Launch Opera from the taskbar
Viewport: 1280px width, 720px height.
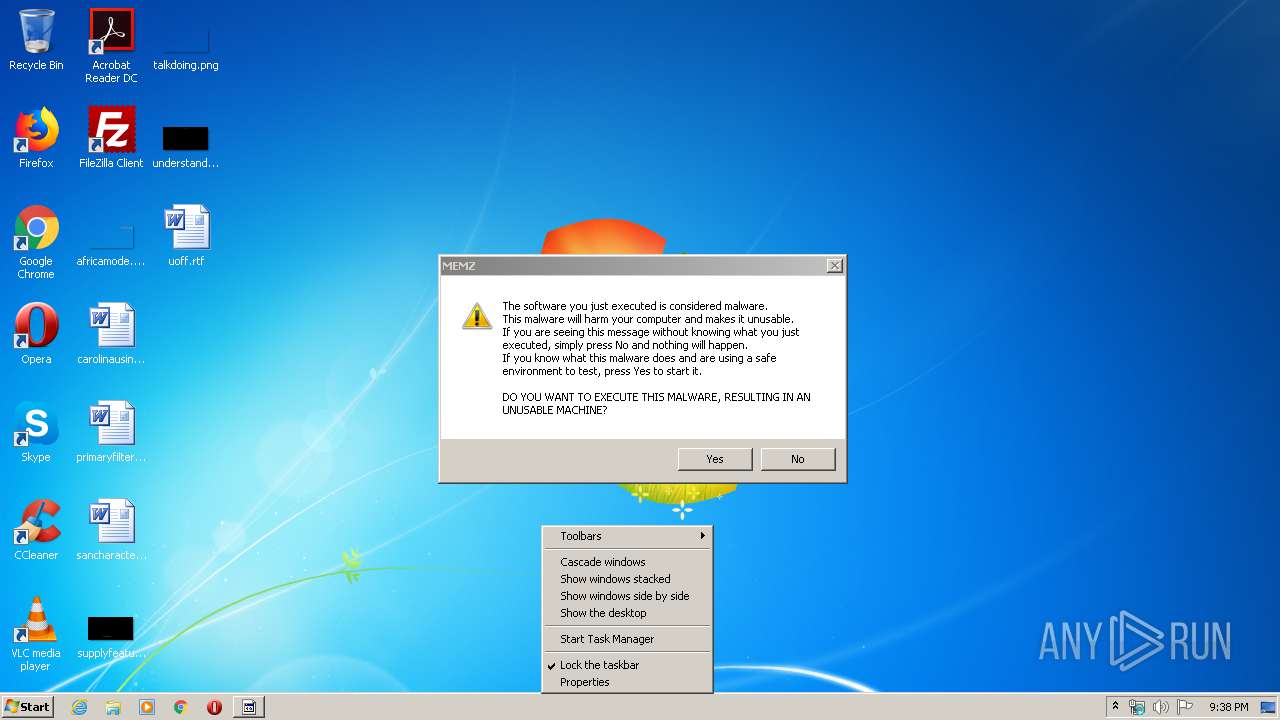click(214, 707)
